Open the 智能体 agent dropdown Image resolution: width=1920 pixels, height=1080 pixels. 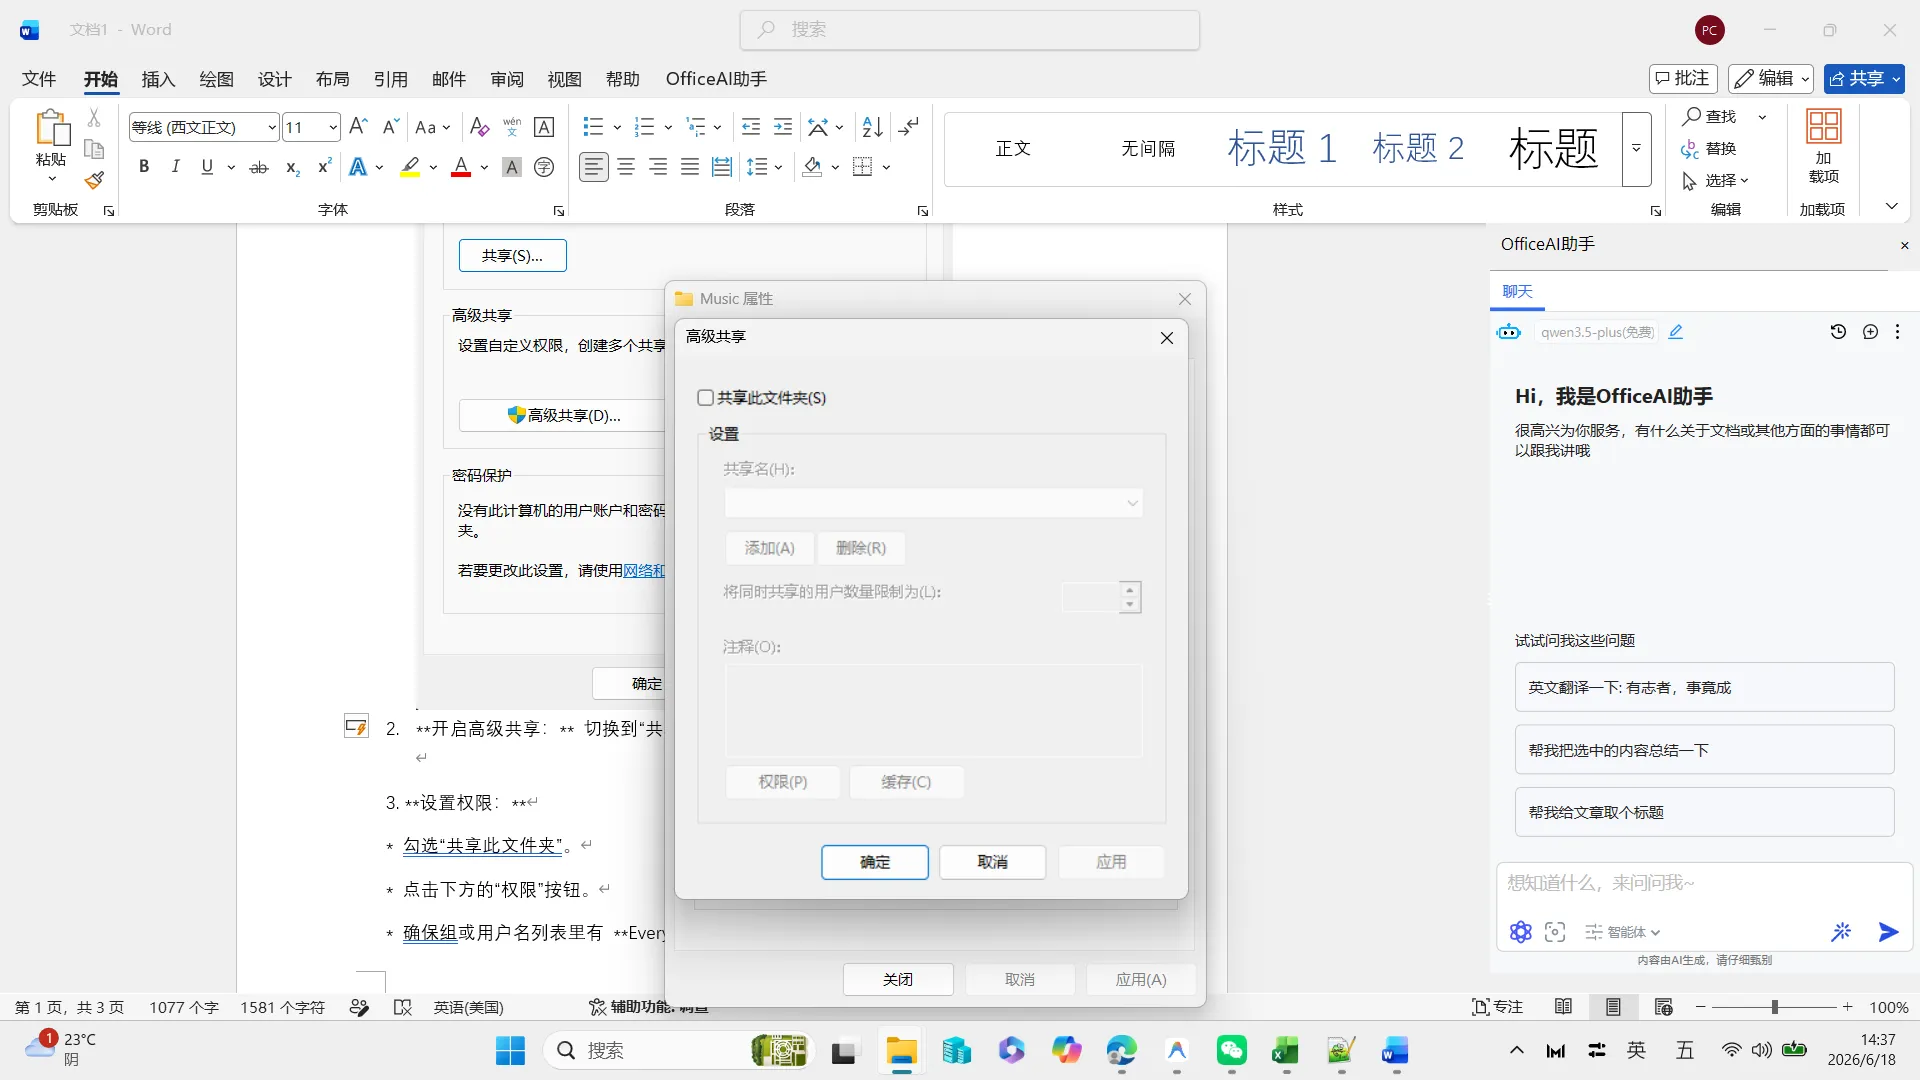click(x=1622, y=932)
